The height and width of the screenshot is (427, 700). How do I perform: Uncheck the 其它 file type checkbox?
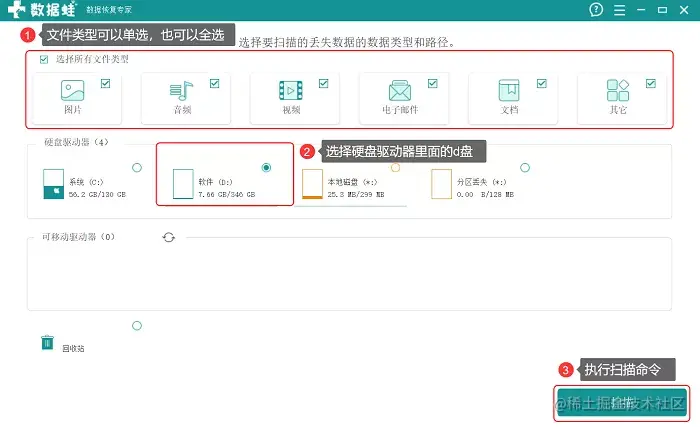pos(651,84)
